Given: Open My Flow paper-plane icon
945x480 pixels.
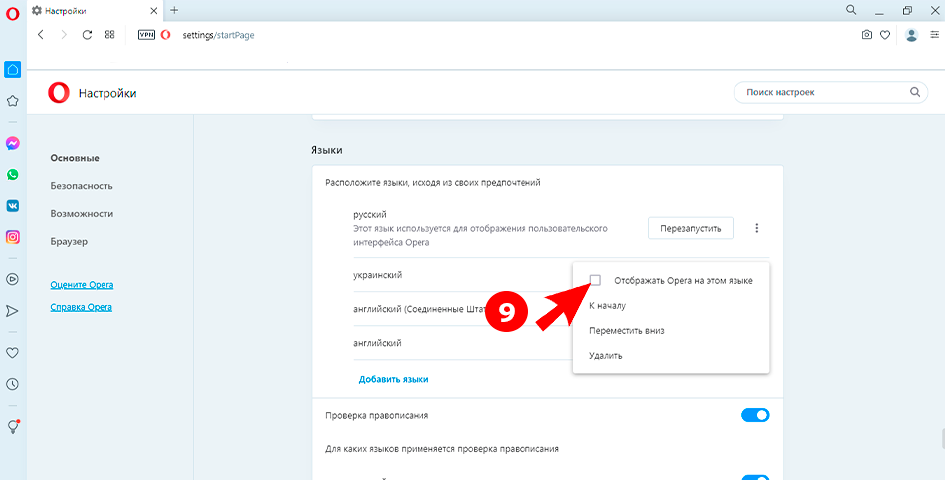Looking at the screenshot, I should (x=13, y=311).
